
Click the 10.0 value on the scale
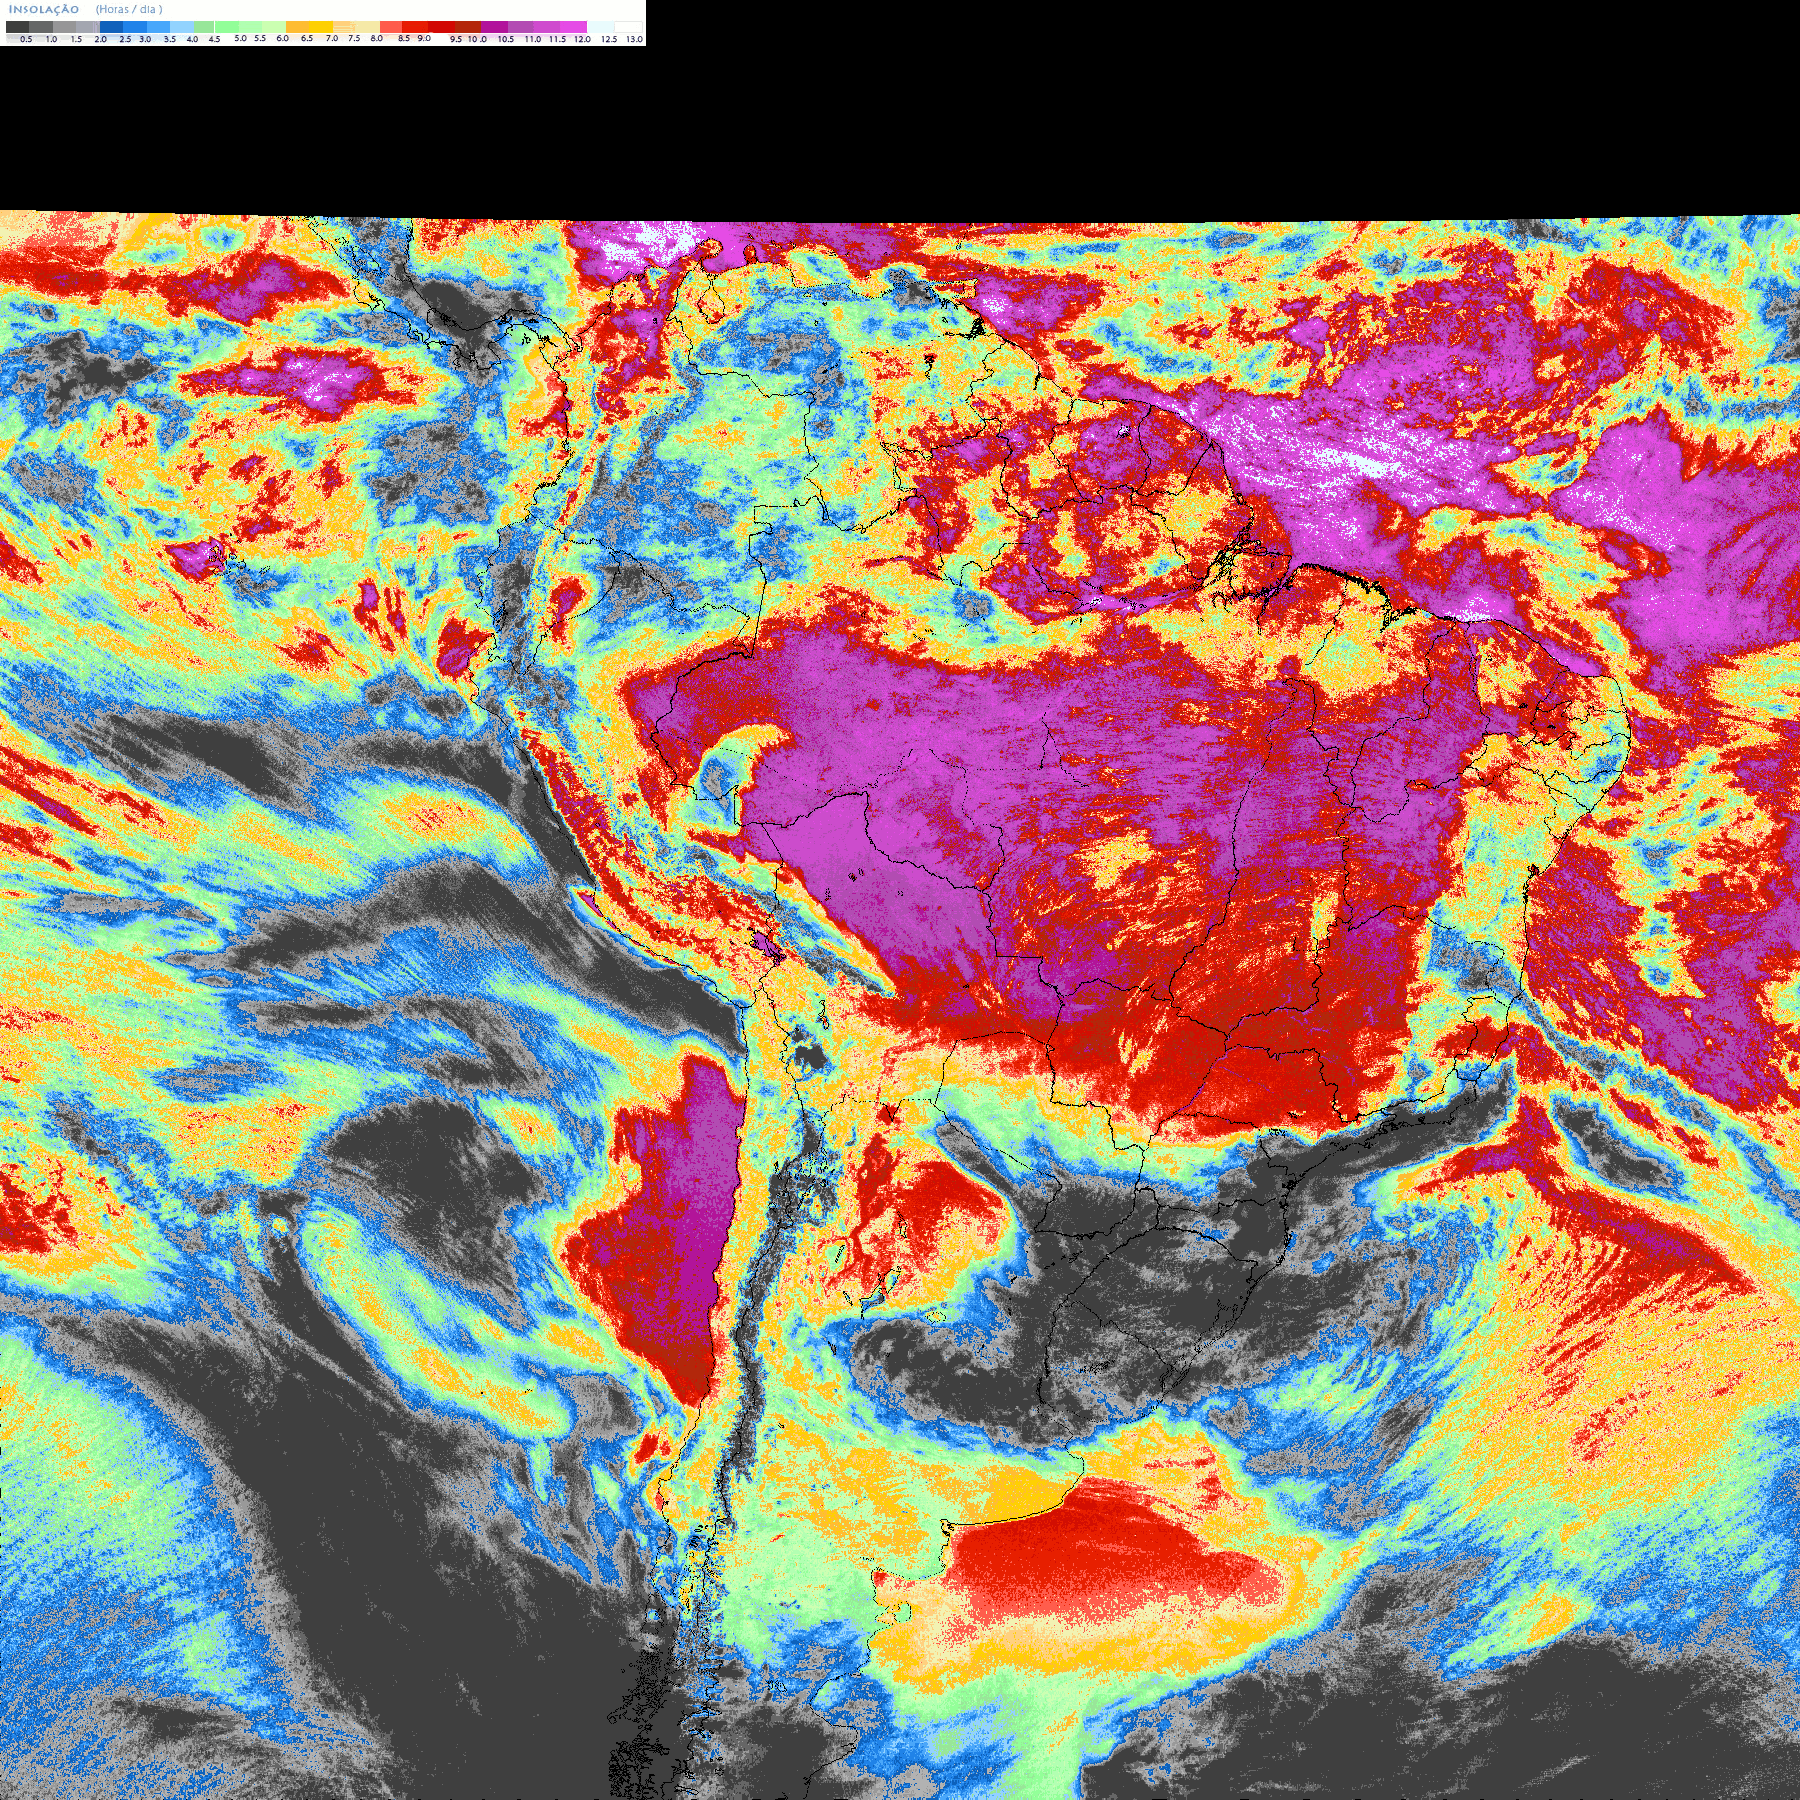click(477, 39)
